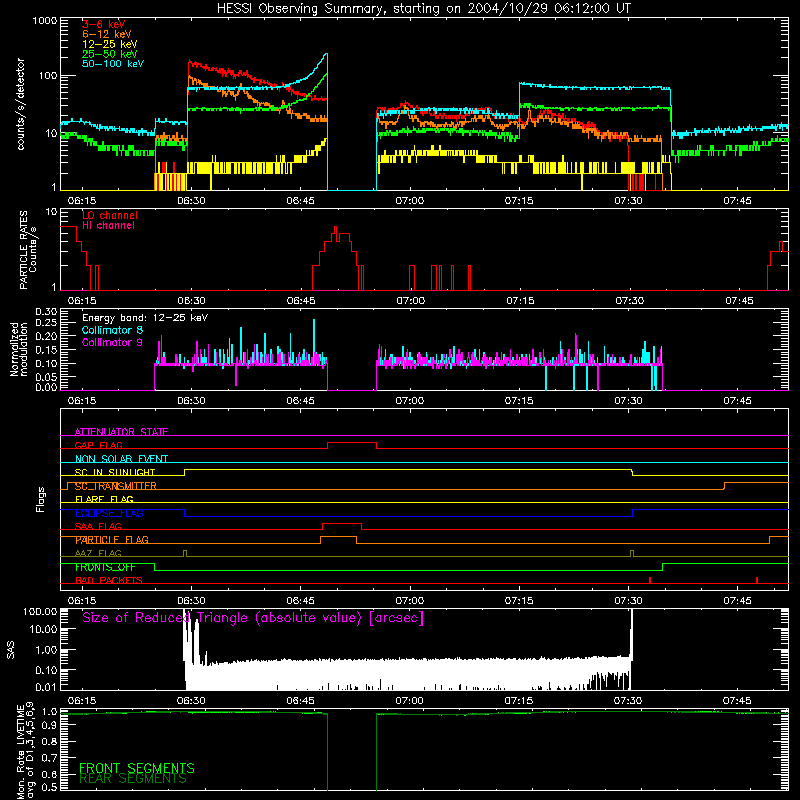Click 07:15 time label under modulation panel
The height and width of the screenshot is (800, 800).
[519, 401]
